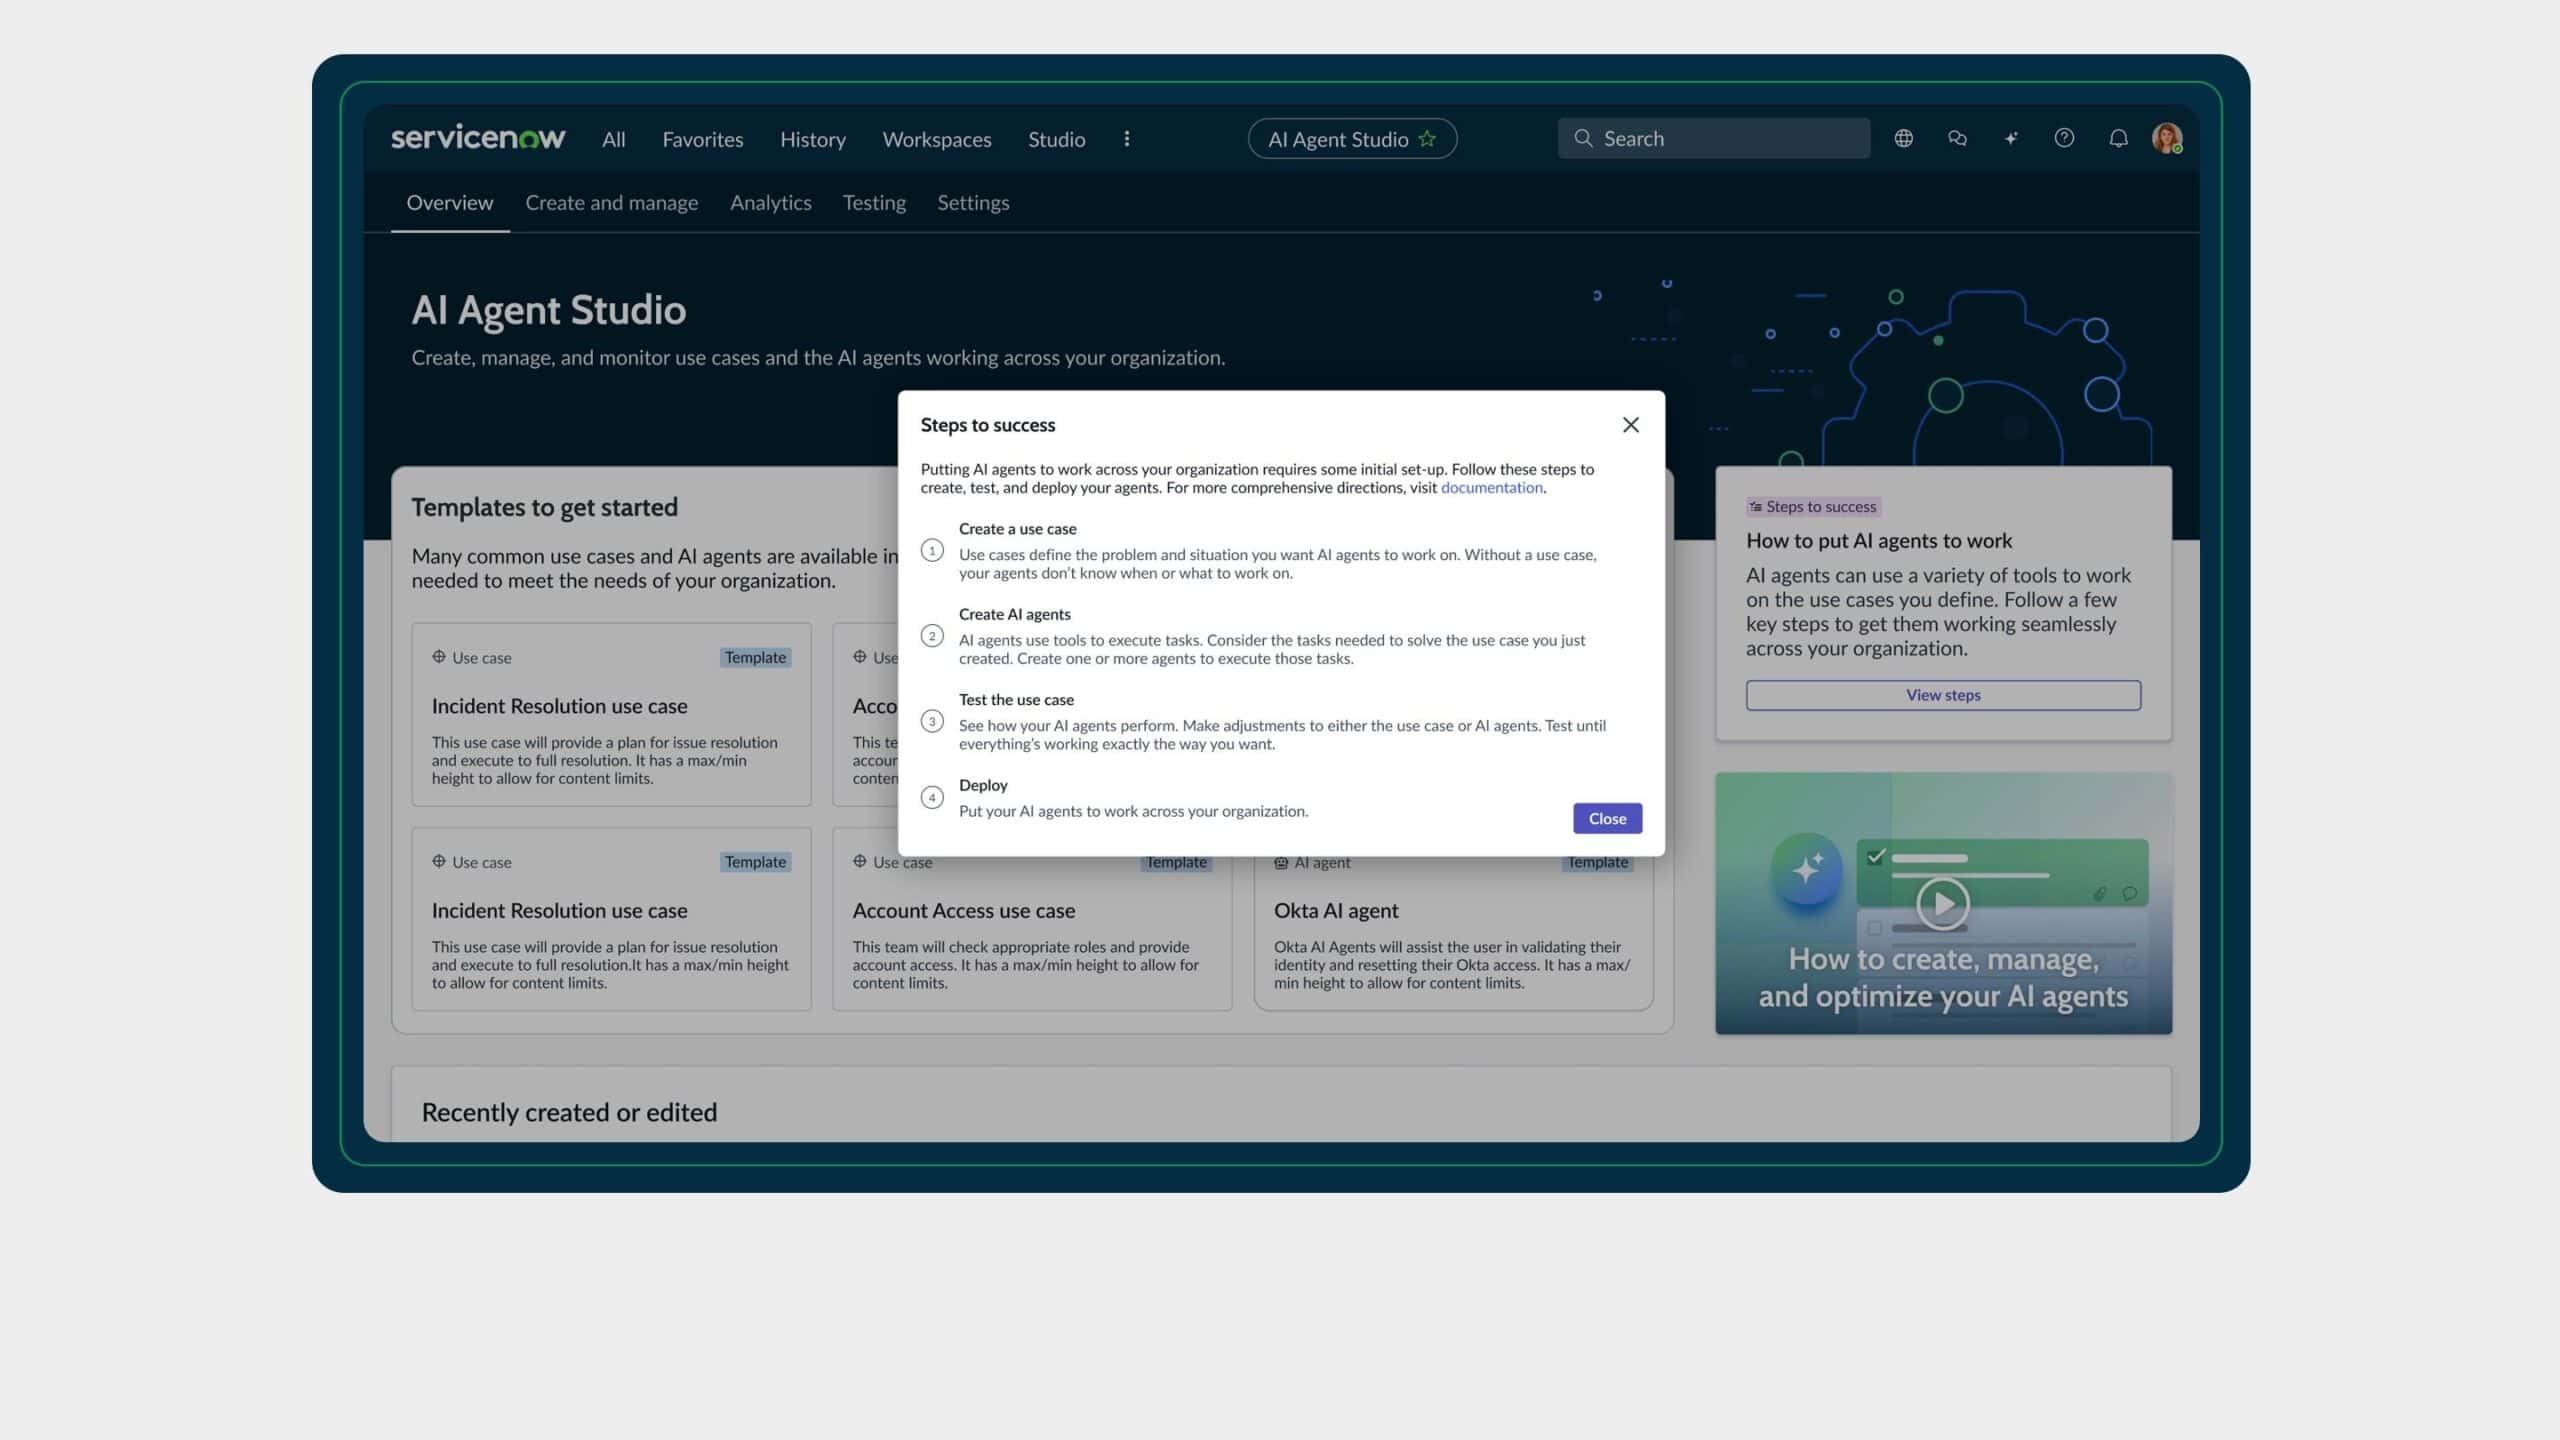Image resolution: width=2560 pixels, height=1440 pixels.
Task: Open the Workspaces menu
Action: 937,139
